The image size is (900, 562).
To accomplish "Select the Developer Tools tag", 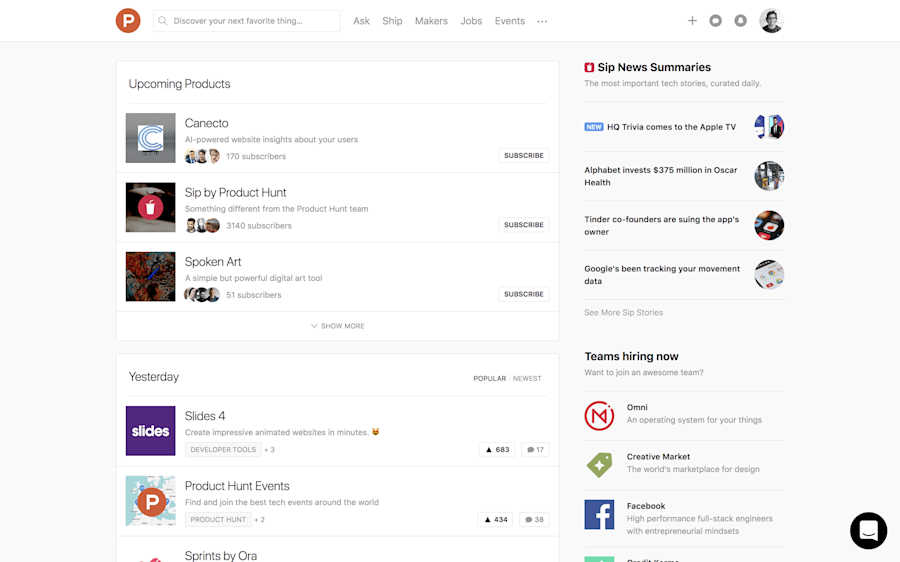I will point(223,449).
